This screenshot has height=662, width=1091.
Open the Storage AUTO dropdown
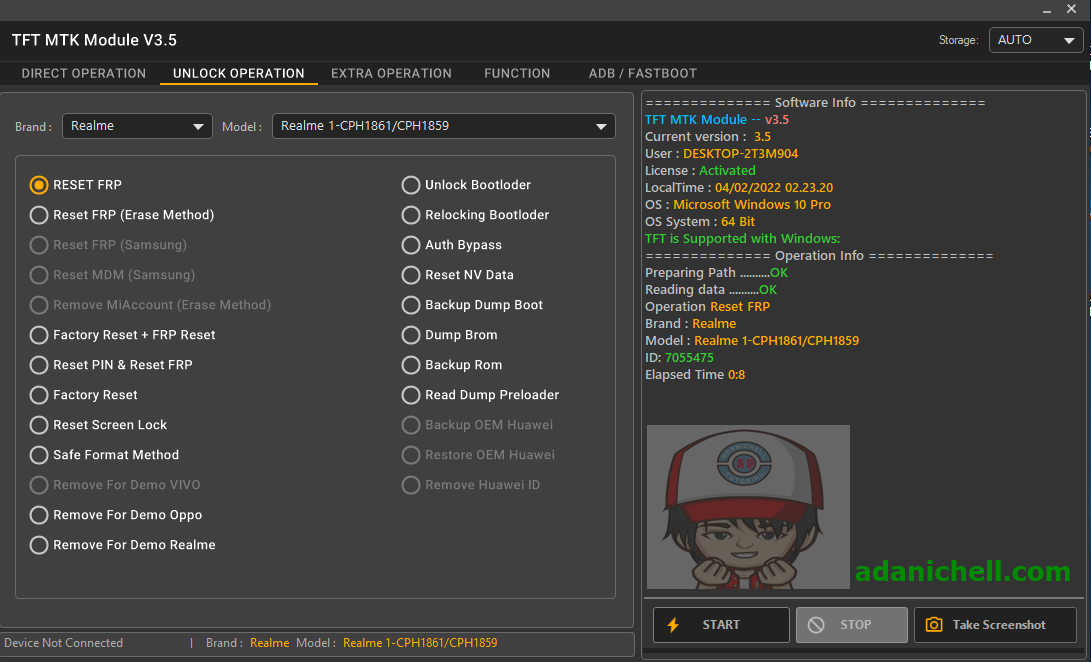[x=1036, y=40]
